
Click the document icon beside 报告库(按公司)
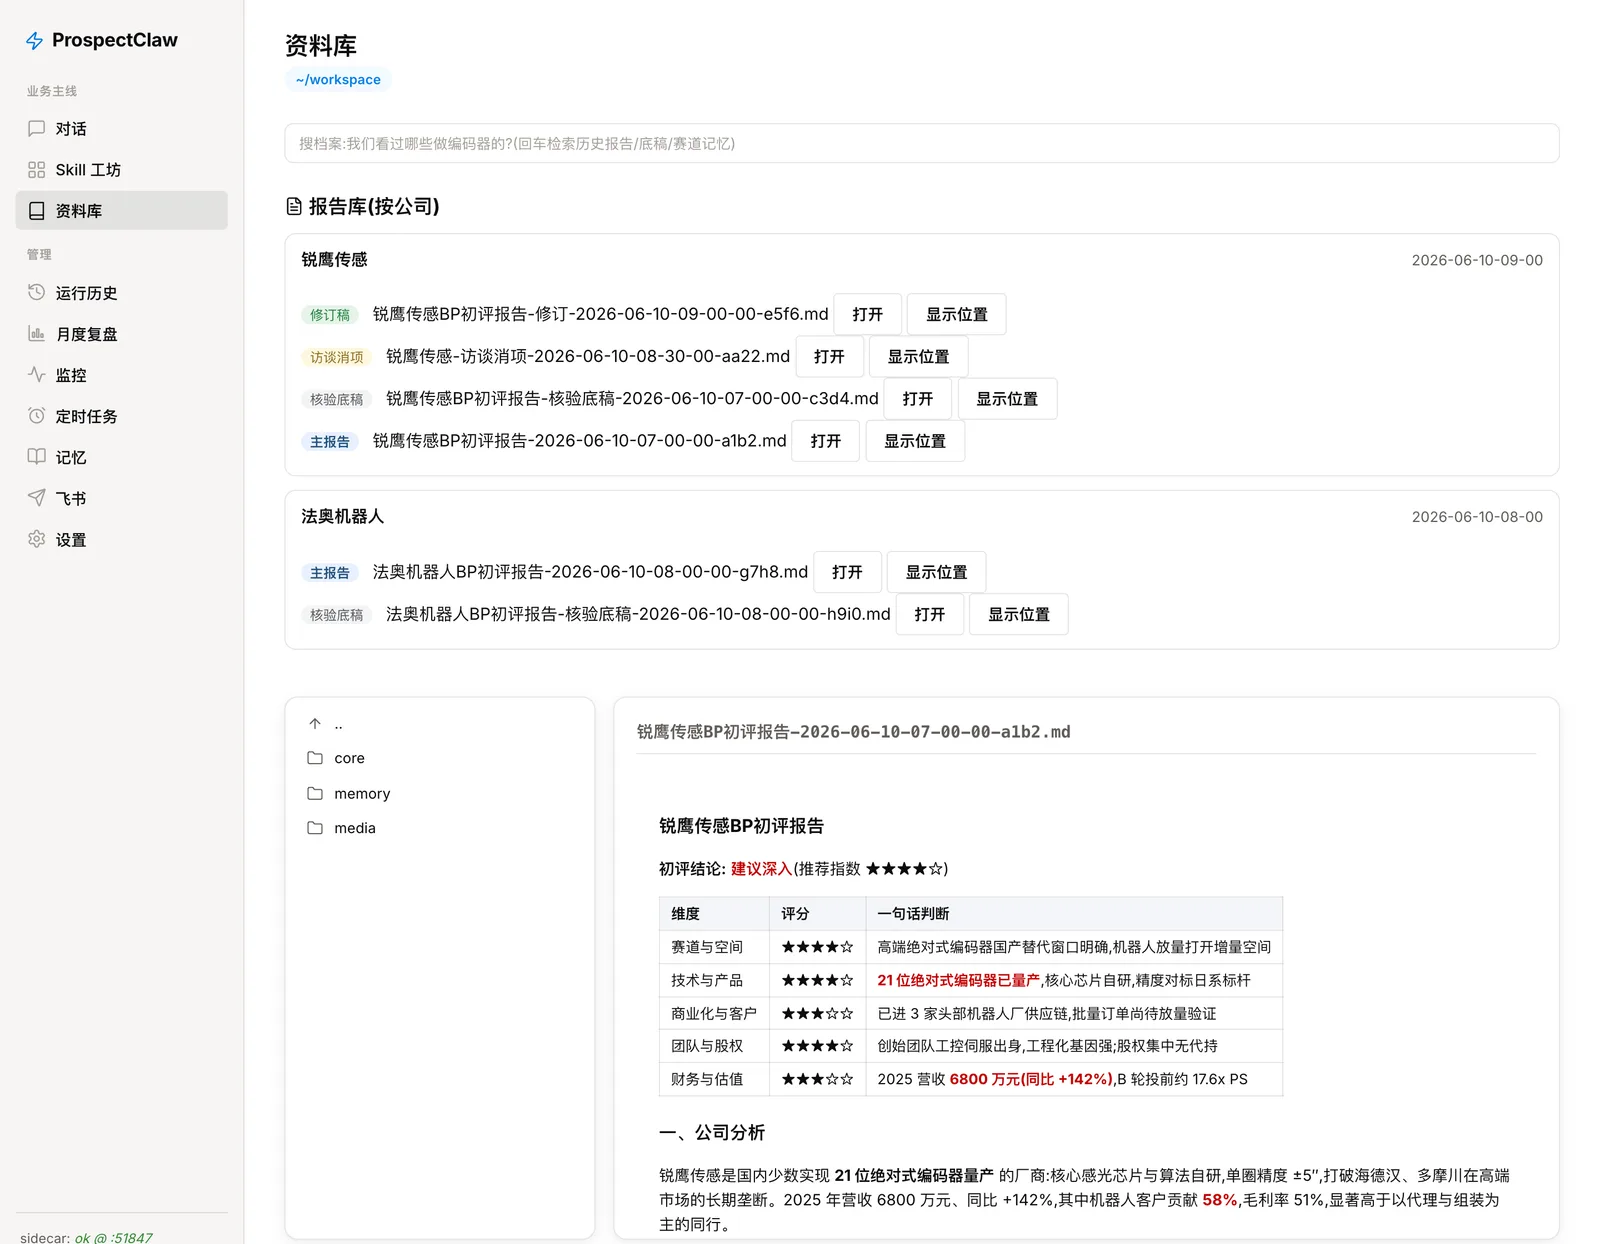click(x=294, y=206)
